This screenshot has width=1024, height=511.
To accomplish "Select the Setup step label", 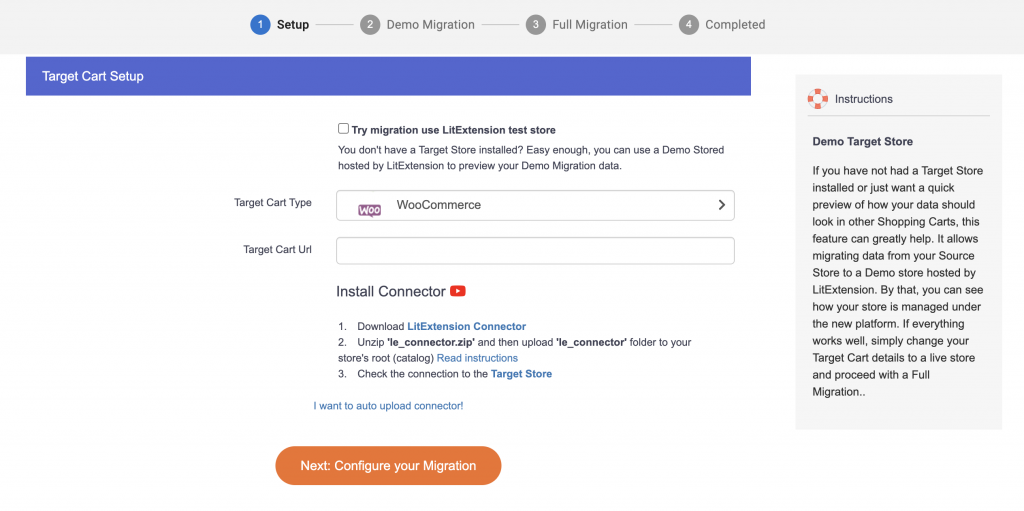I will (293, 25).
